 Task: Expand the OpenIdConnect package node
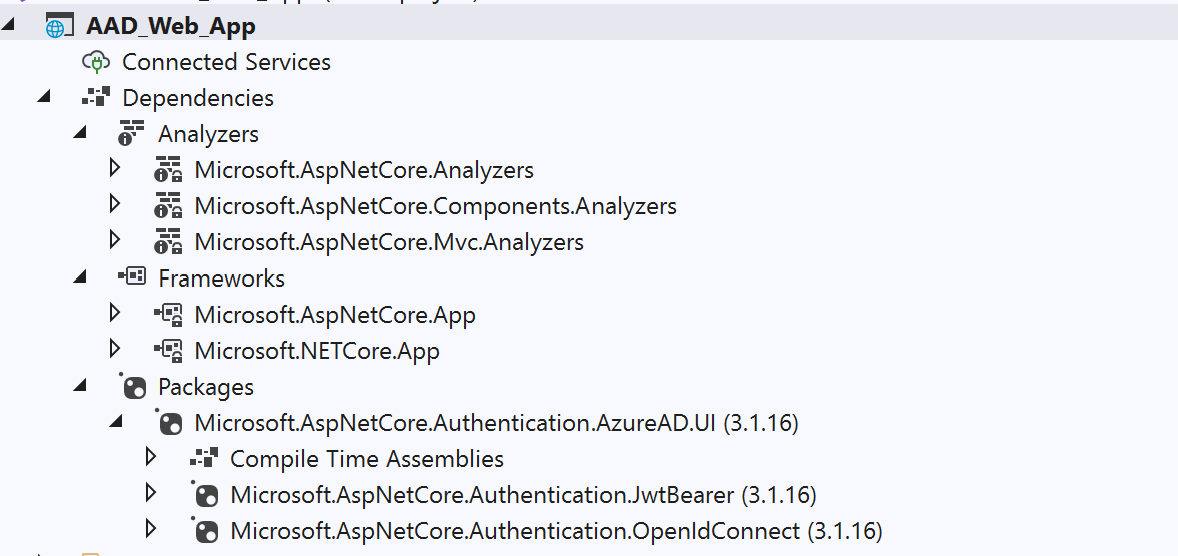click(150, 528)
